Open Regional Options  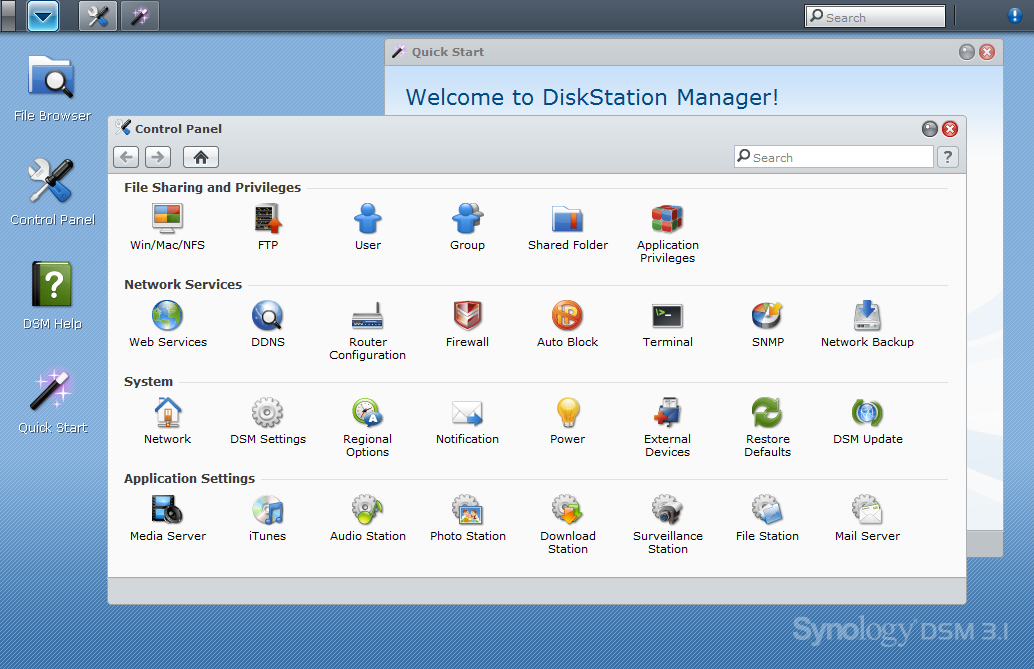[368, 428]
